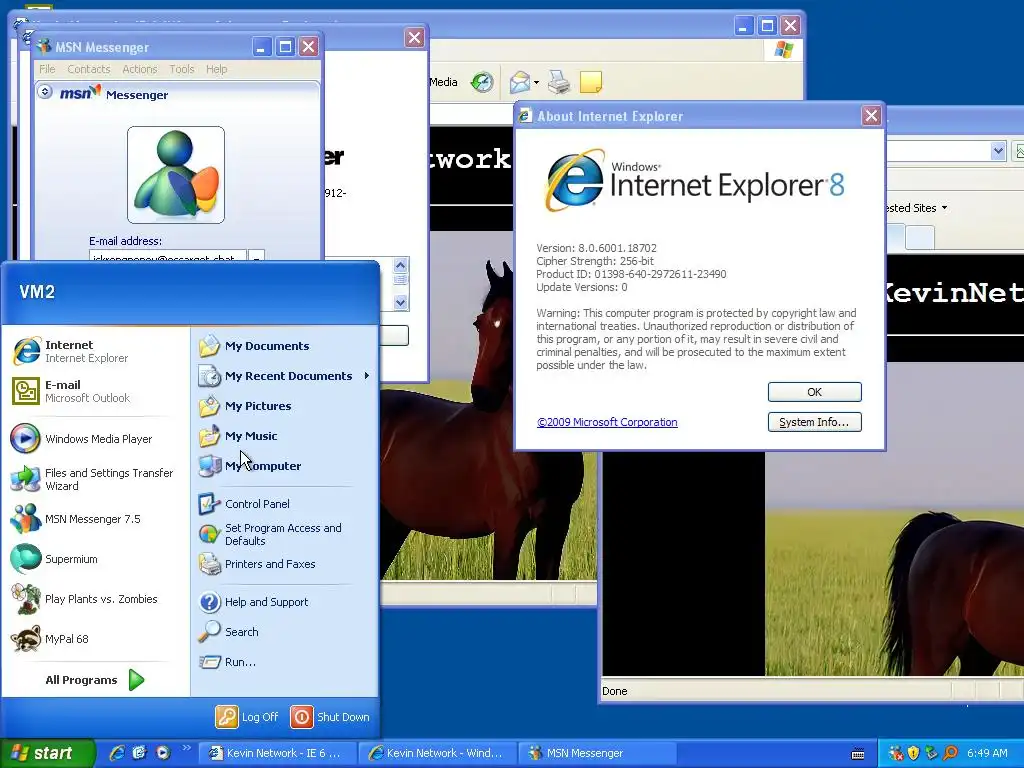Viewport: 1024px width, 768px height.
Task: Click the scroll up arrow beside Start menu
Action: pos(400,265)
